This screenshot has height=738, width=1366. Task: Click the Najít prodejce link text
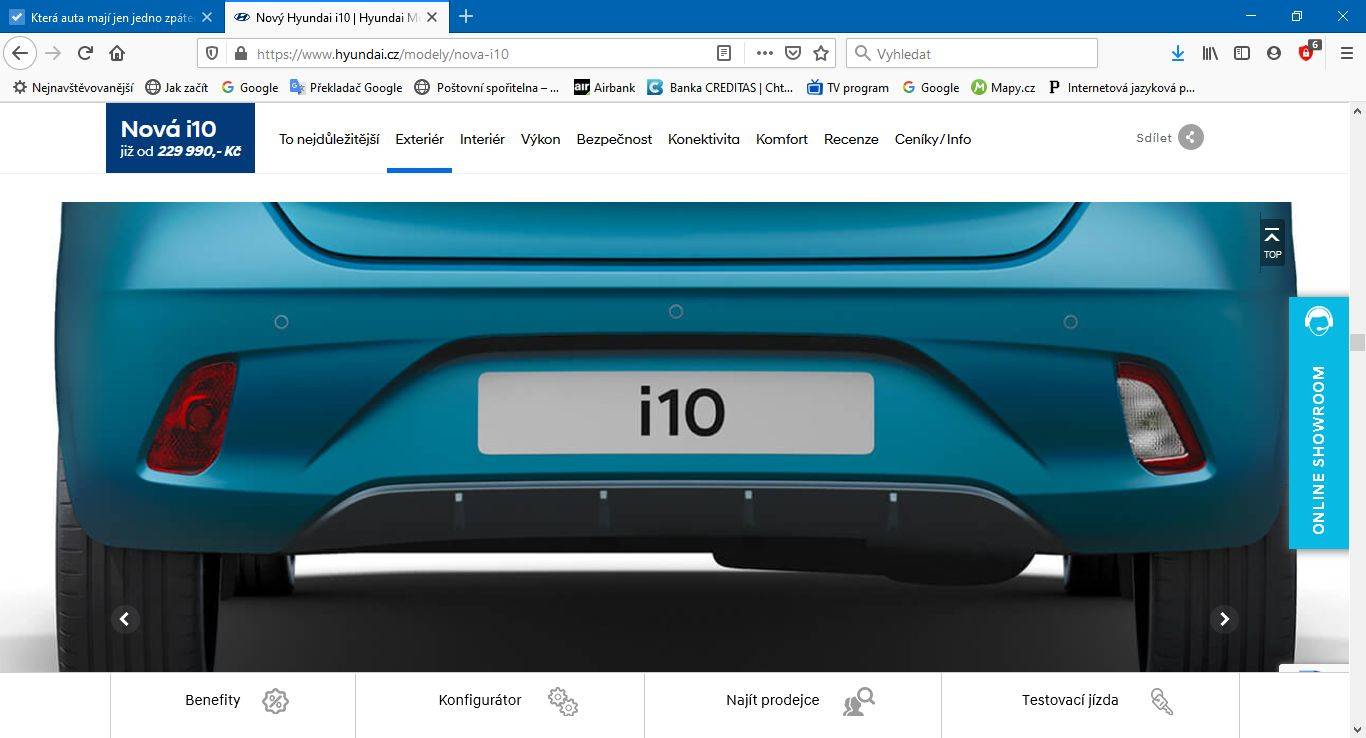click(773, 700)
